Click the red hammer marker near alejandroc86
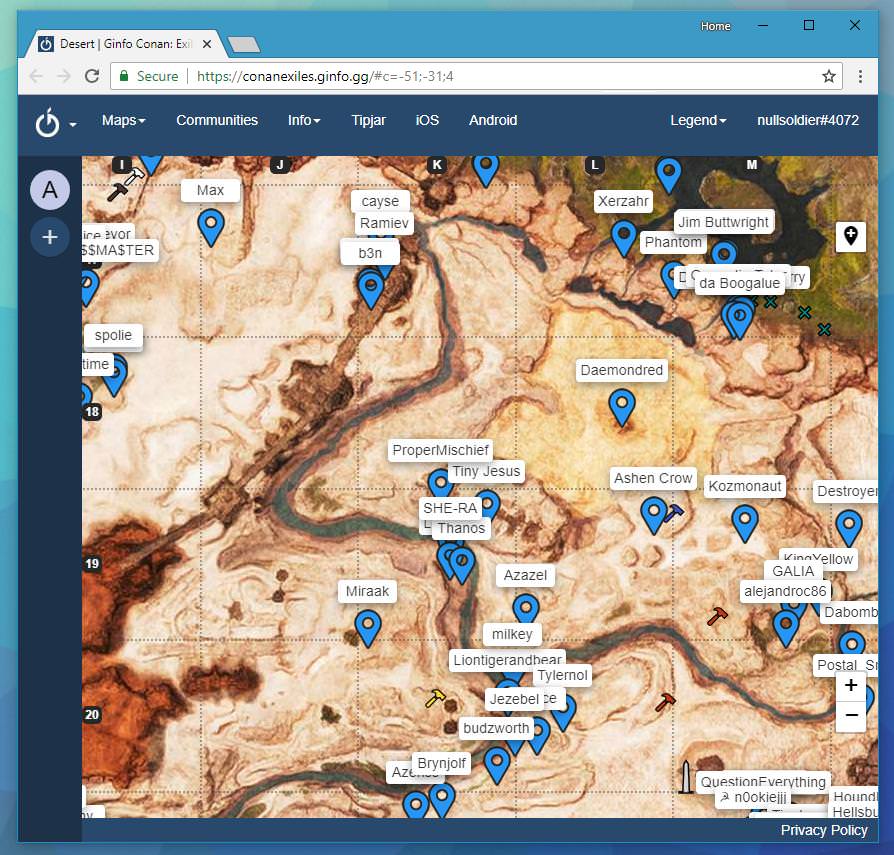894x855 pixels. point(717,616)
